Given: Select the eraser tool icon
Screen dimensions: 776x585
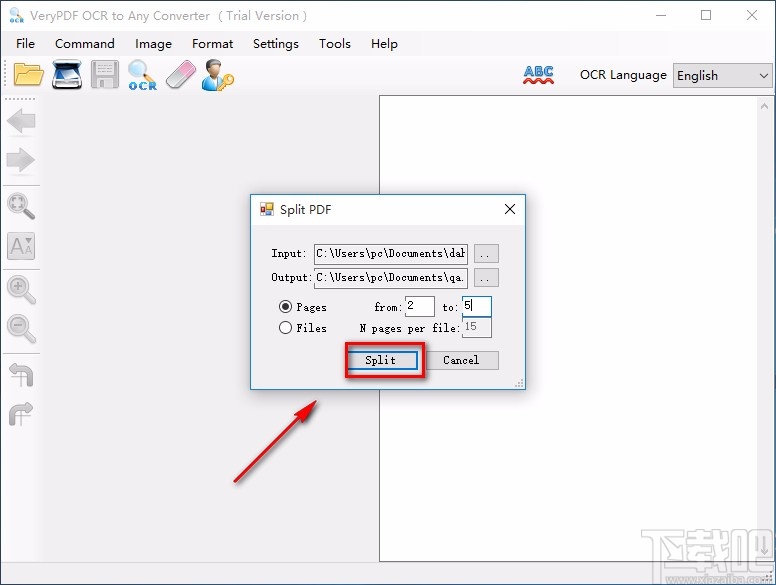Looking at the screenshot, I should coord(181,75).
